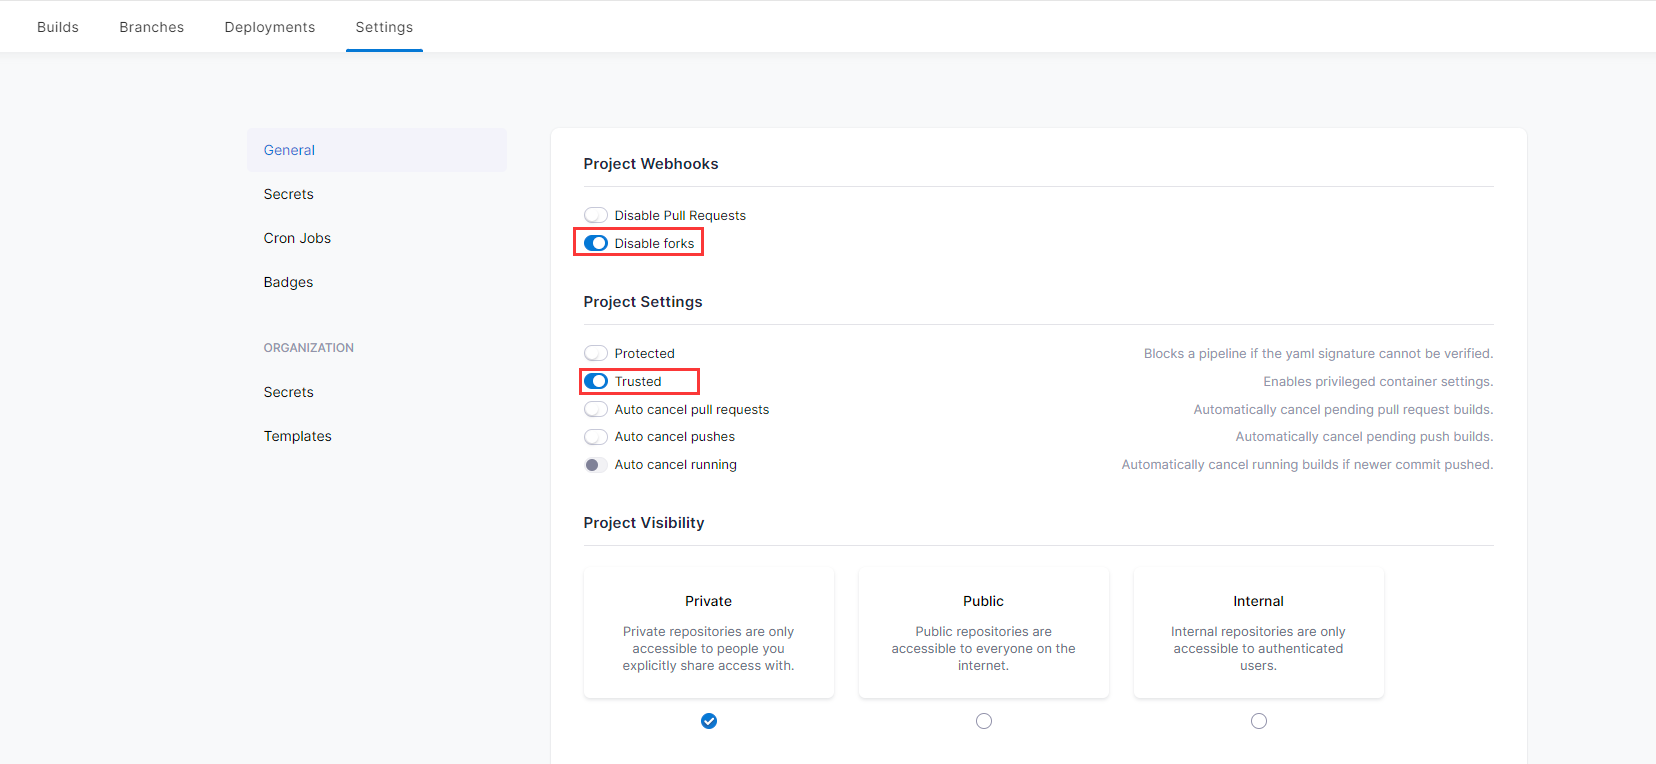Viewport: 1656px width, 764px height.
Task: Select the Private visibility radio button
Action: [709, 721]
